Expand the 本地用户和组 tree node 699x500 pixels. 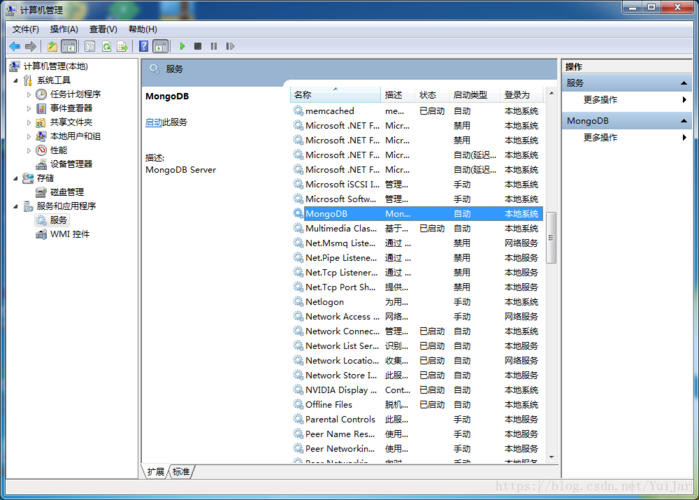pos(29,136)
